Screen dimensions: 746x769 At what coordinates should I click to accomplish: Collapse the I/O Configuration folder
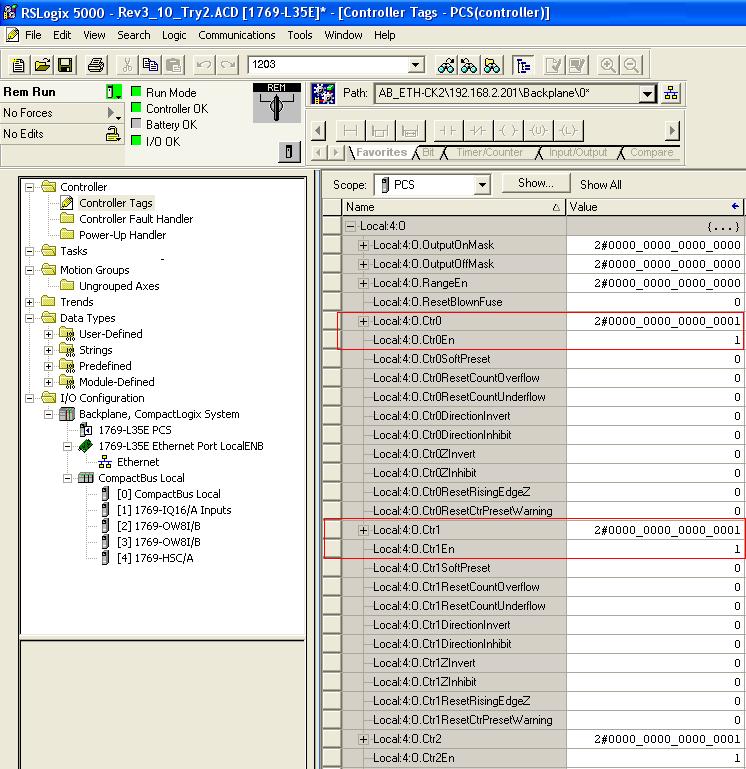pos(29,398)
